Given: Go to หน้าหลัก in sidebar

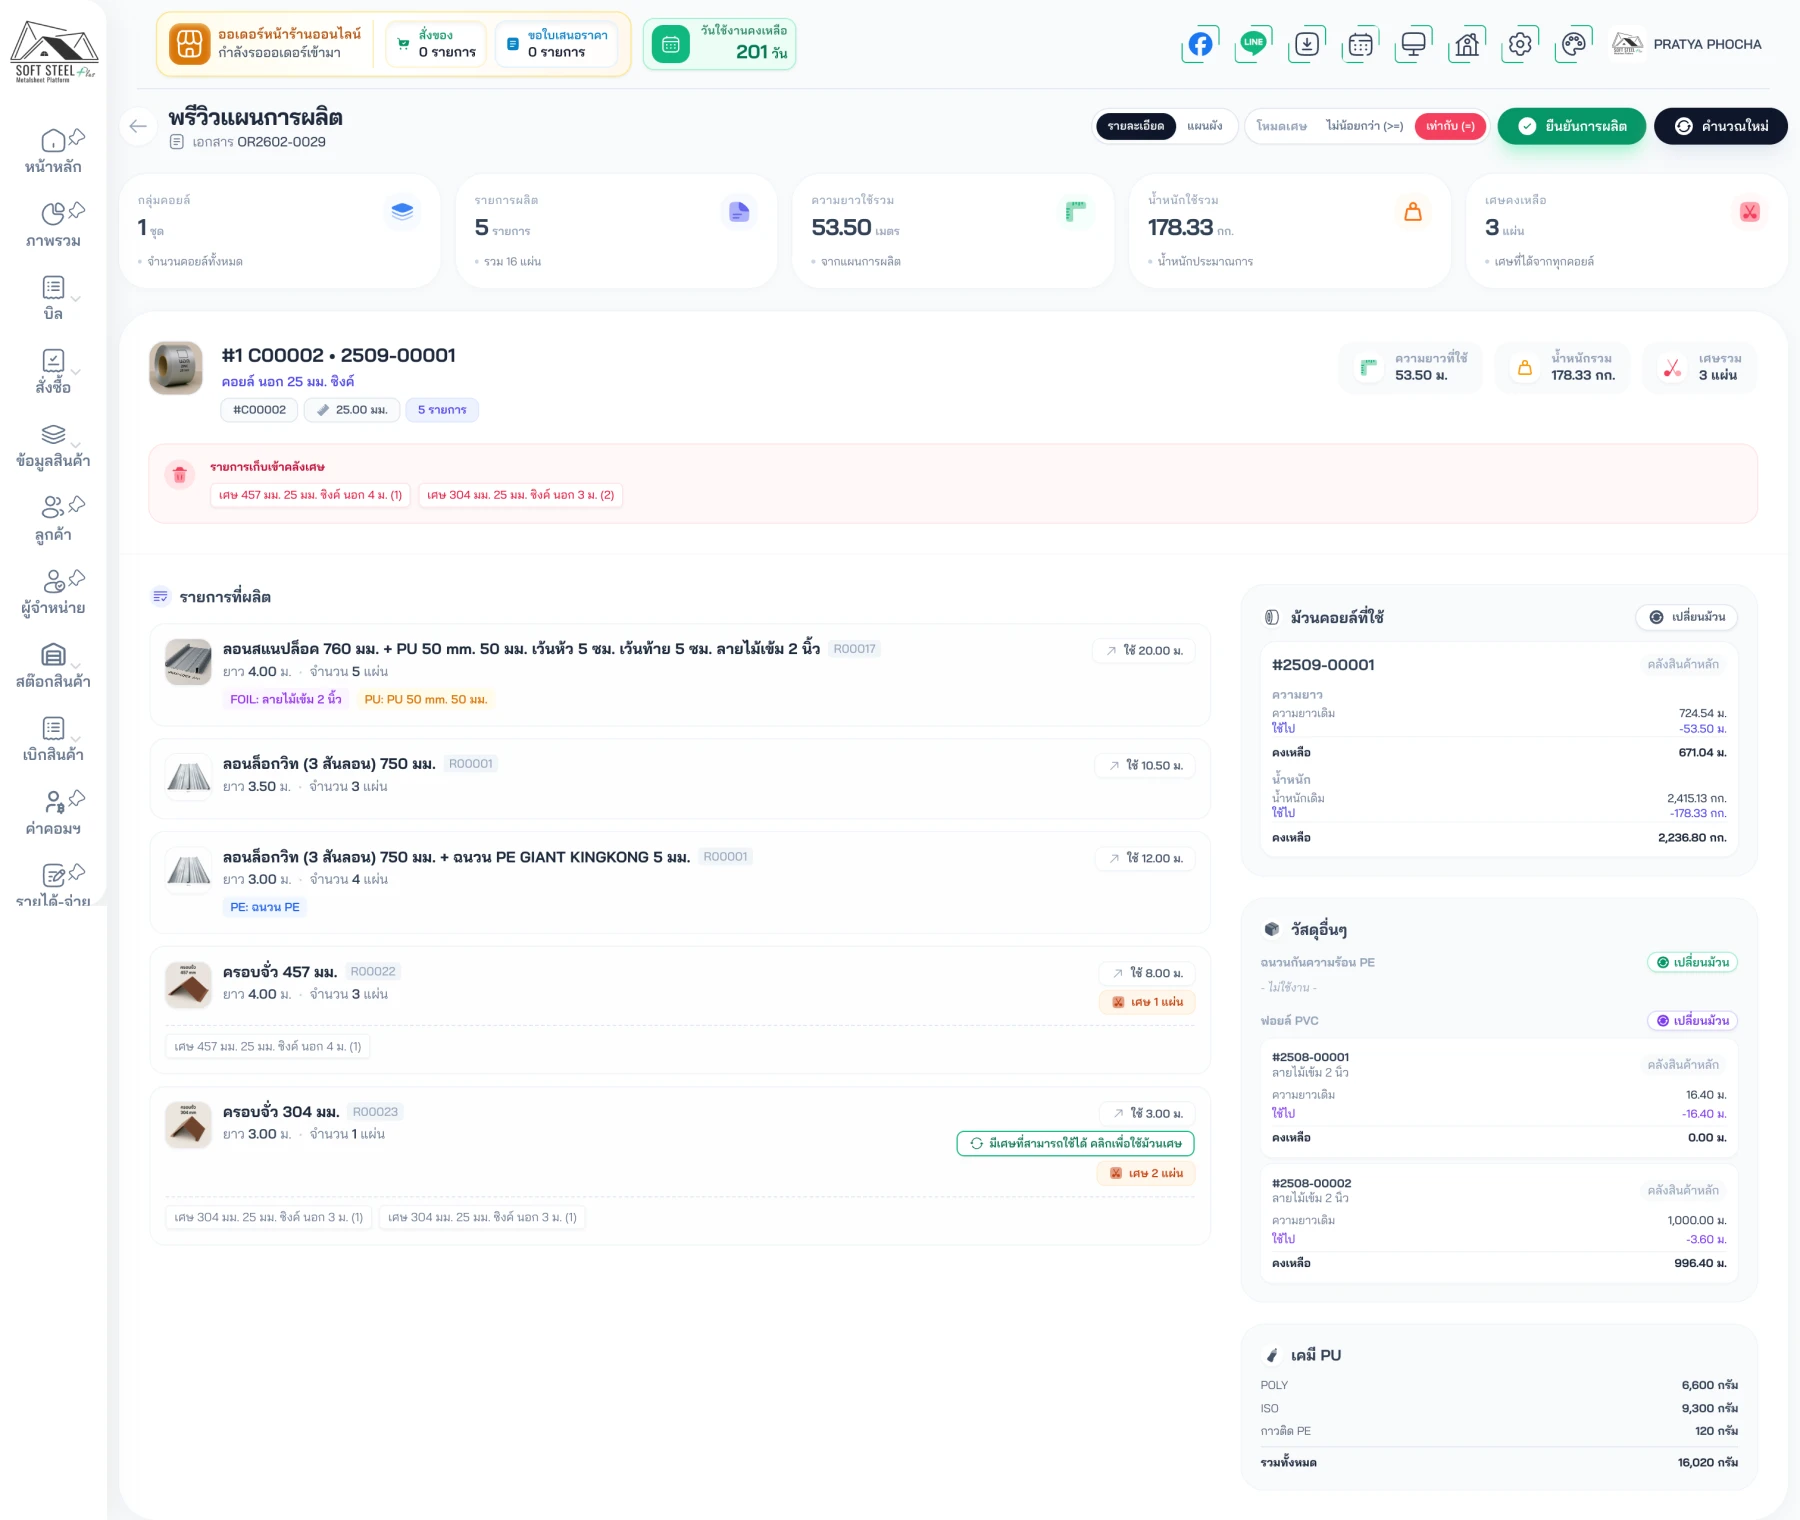Looking at the screenshot, I should click(53, 152).
